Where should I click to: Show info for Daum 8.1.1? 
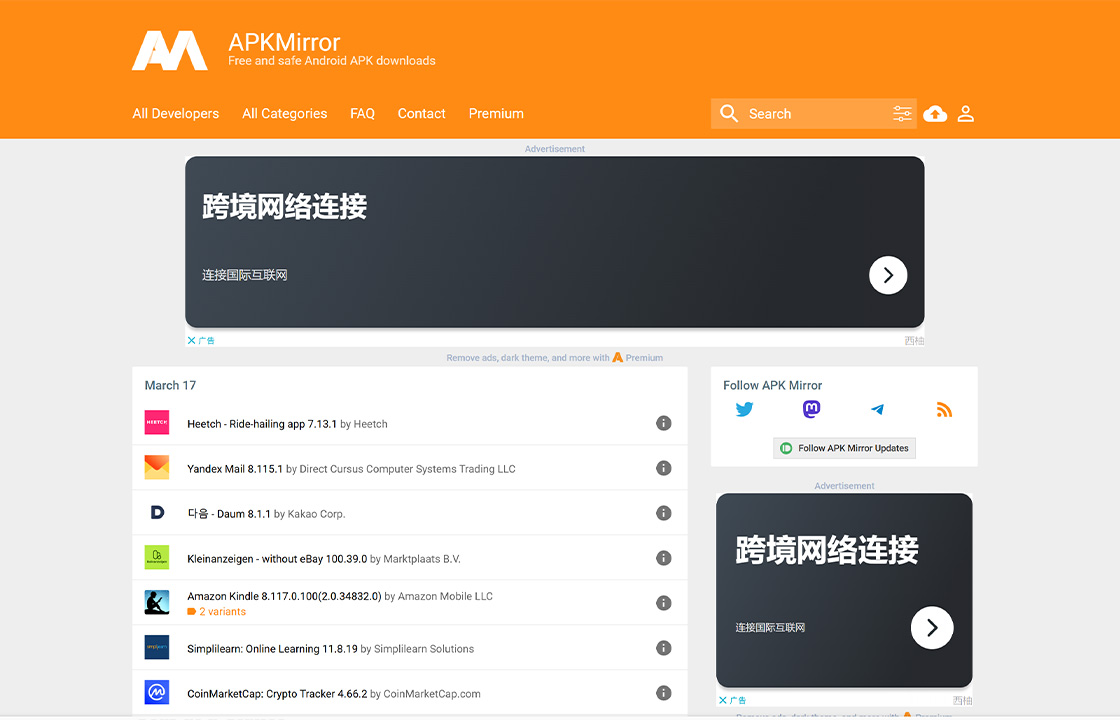[x=664, y=514]
